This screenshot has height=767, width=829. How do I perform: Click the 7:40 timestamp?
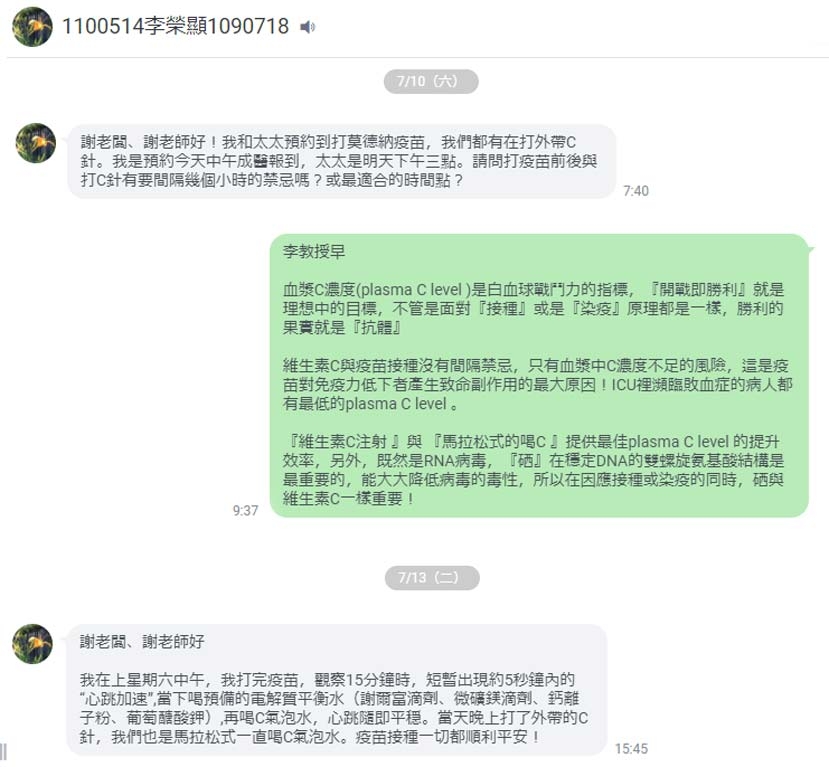tap(636, 191)
